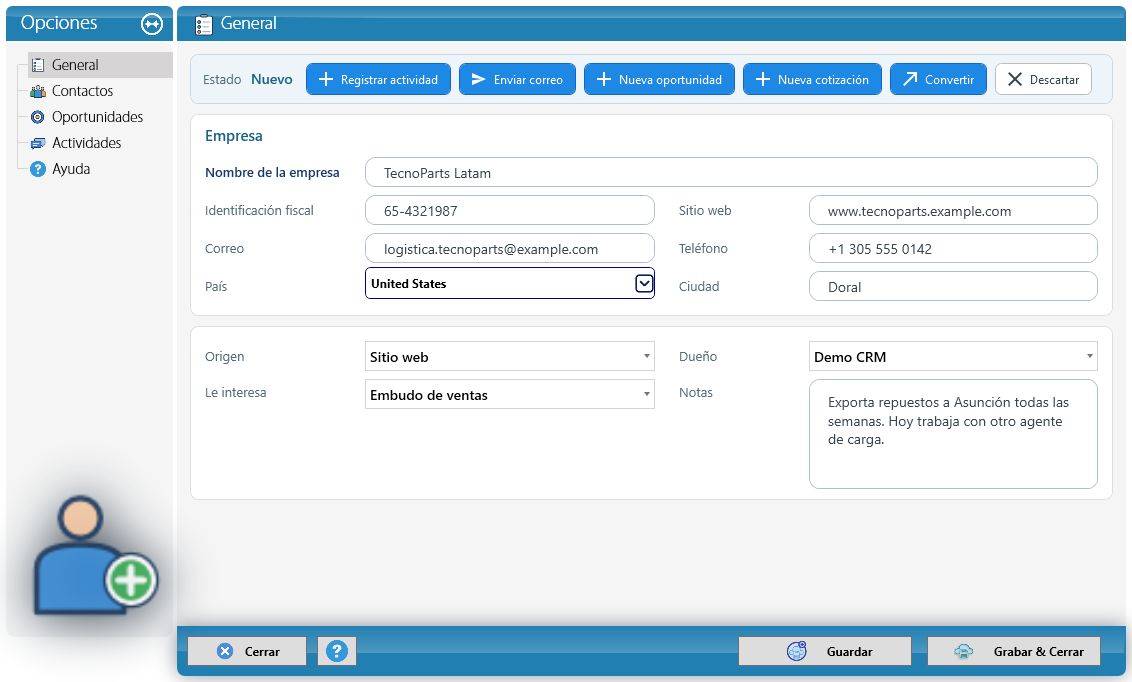Viewport: 1132px width, 682px height.
Task: Click the Correo input field
Action: (510, 248)
